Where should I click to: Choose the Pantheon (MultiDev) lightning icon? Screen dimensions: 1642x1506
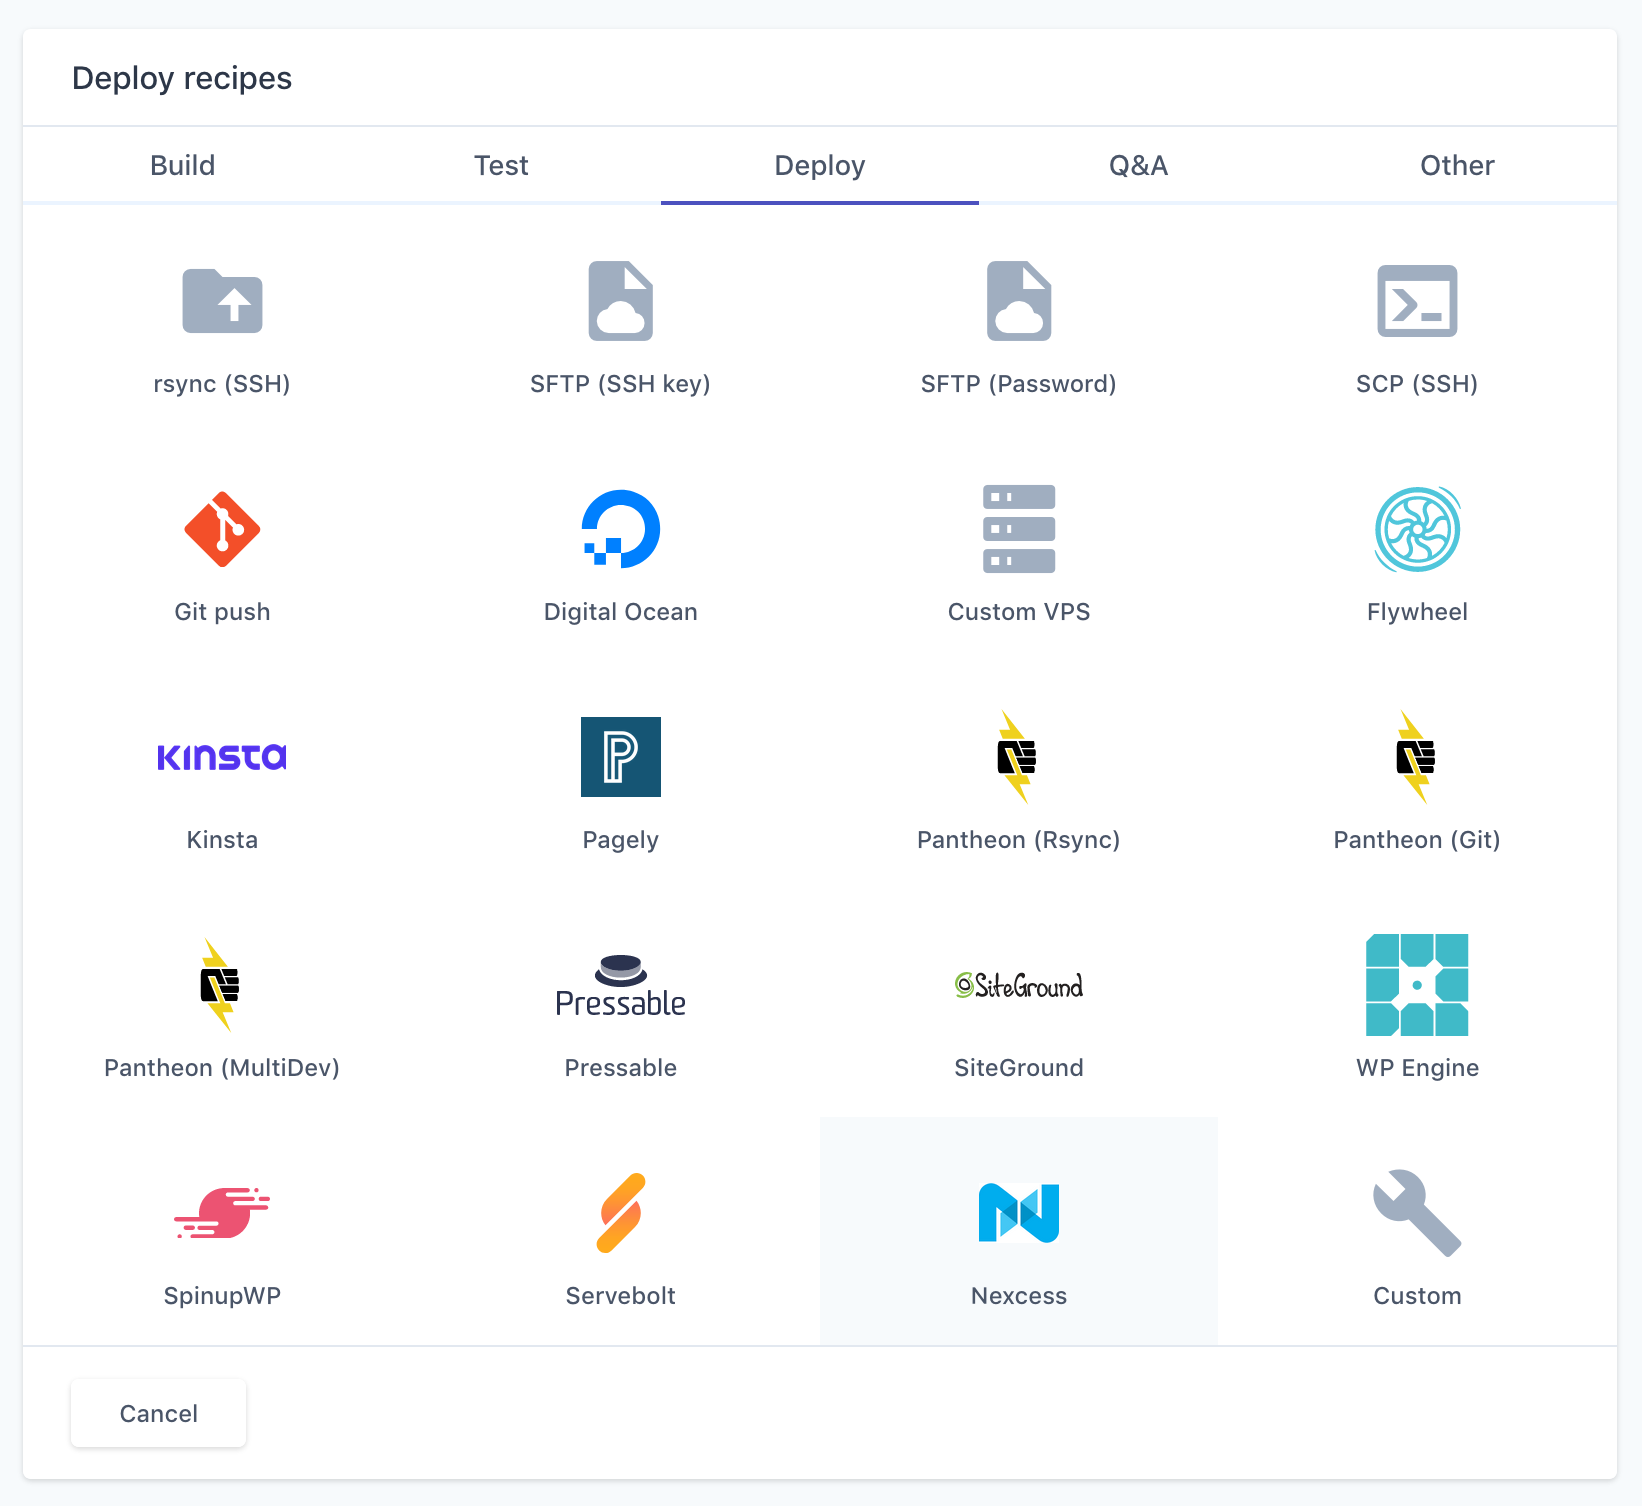[x=219, y=985]
